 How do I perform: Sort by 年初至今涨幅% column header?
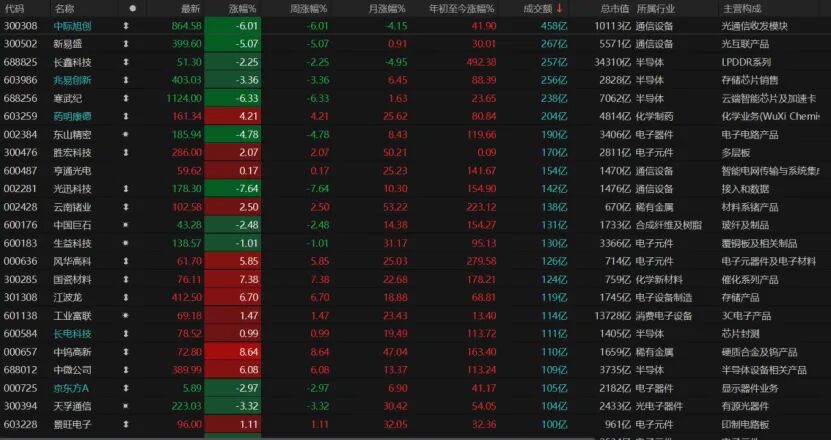(x=461, y=8)
